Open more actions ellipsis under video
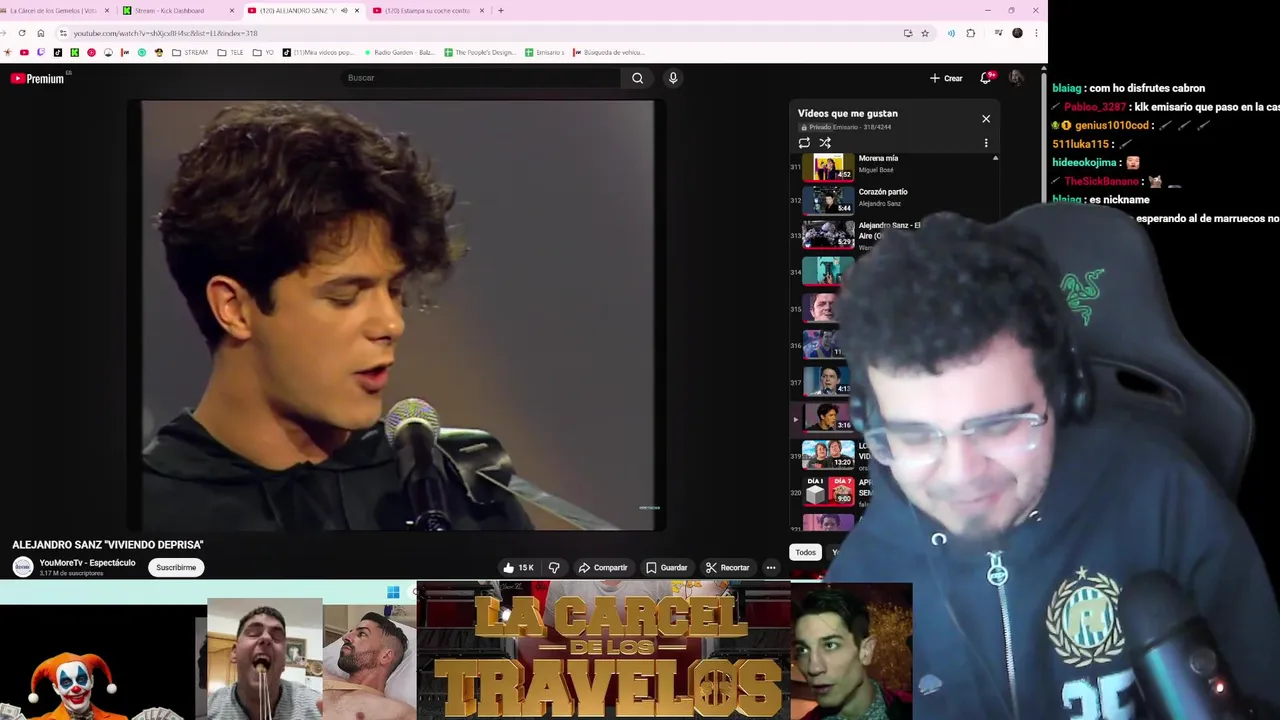This screenshot has width=1280, height=720. click(771, 567)
